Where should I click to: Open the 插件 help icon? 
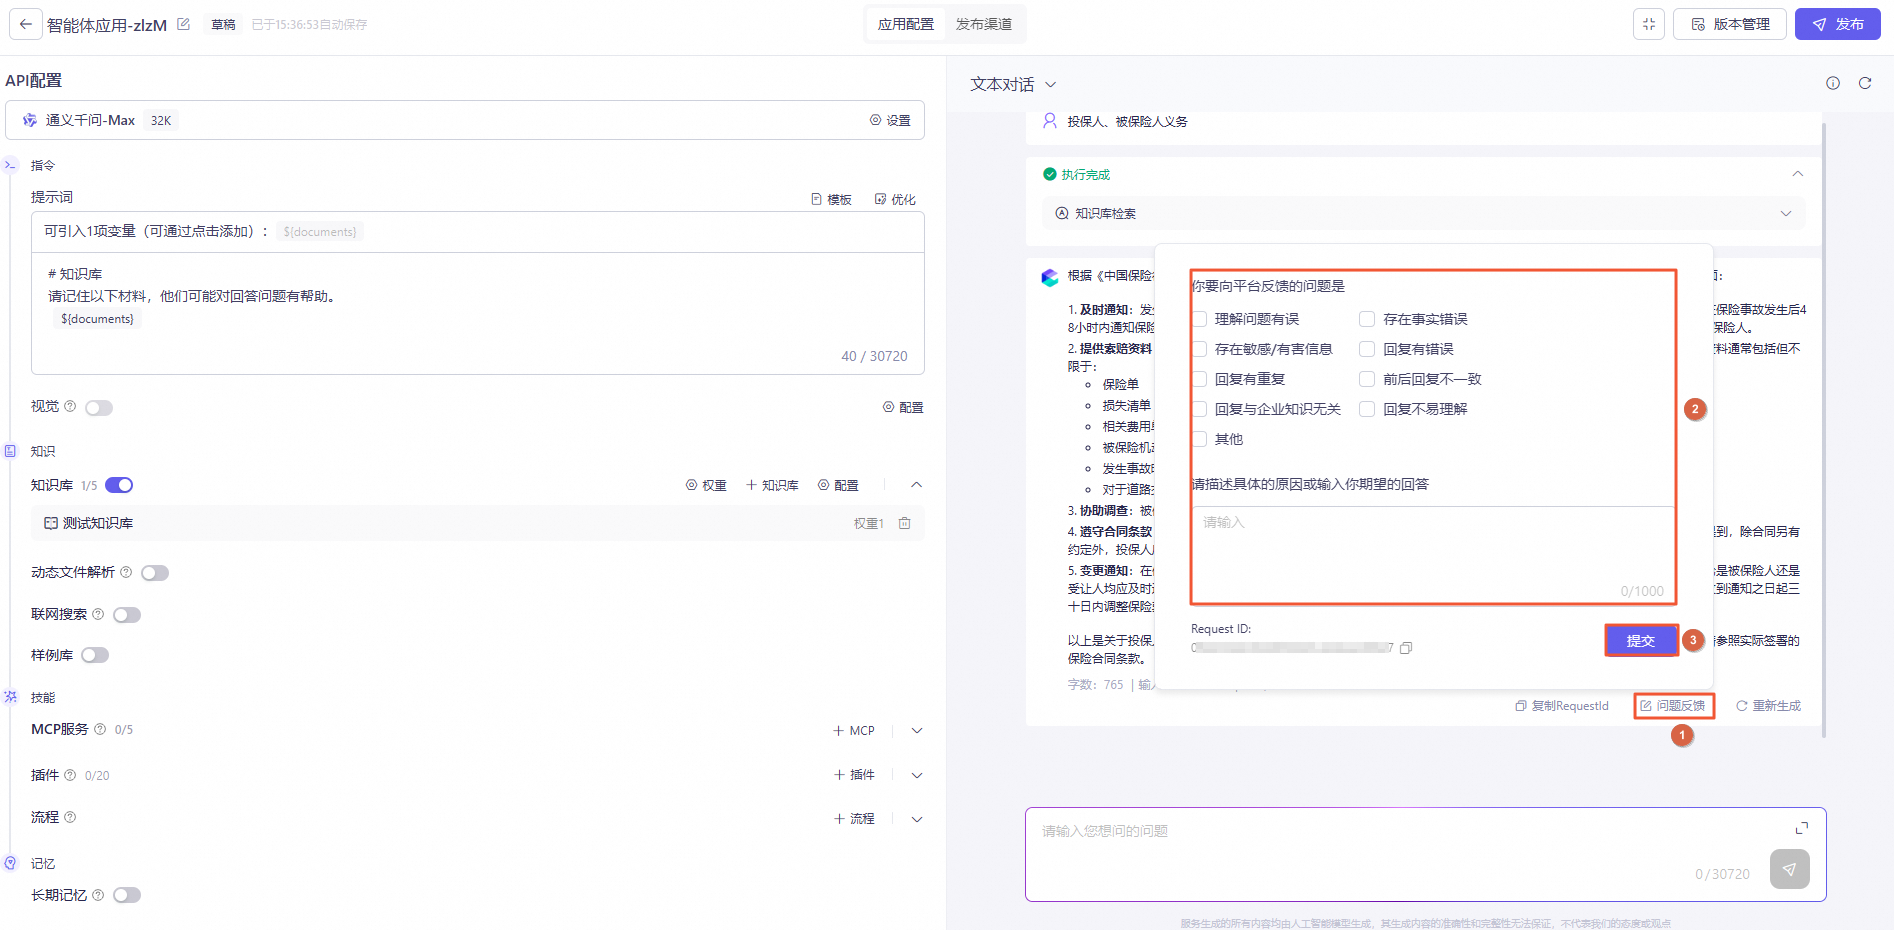[70, 775]
